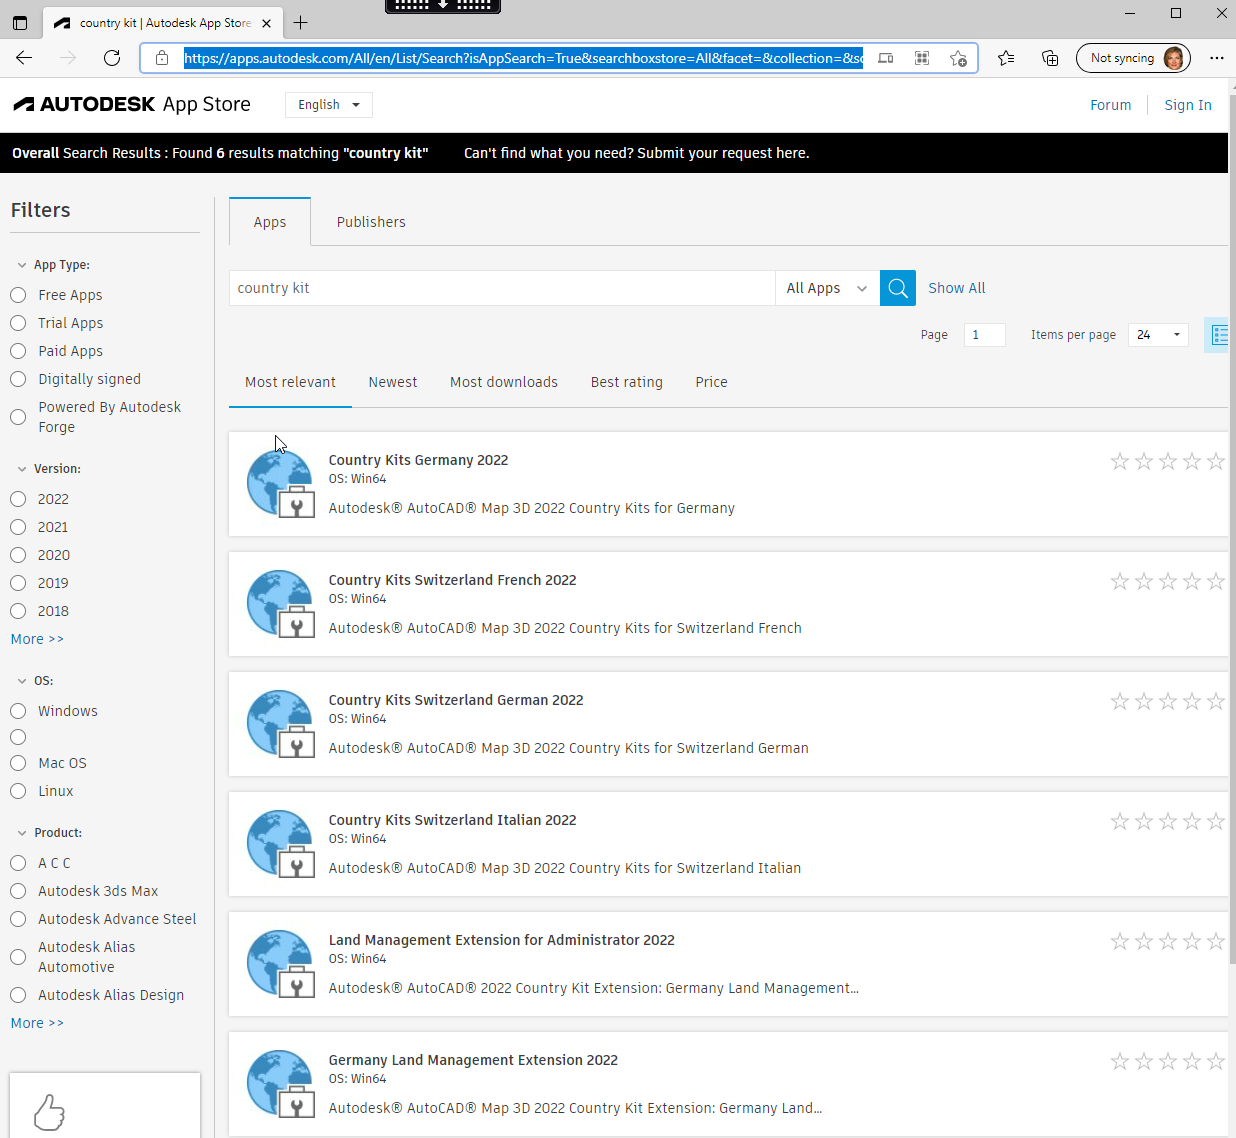This screenshot has height=1138, width=1236.
Task: Open Country Kits Switzerland Italian 2022 icon
Action: tap(281, 844)
